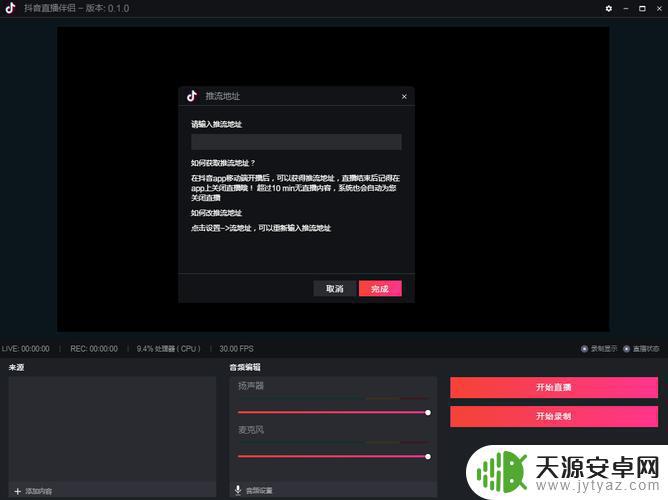Viewport: 668px width, 500px height.
Task: Click the 取消 button in the dialog
Action: (334, 289)
